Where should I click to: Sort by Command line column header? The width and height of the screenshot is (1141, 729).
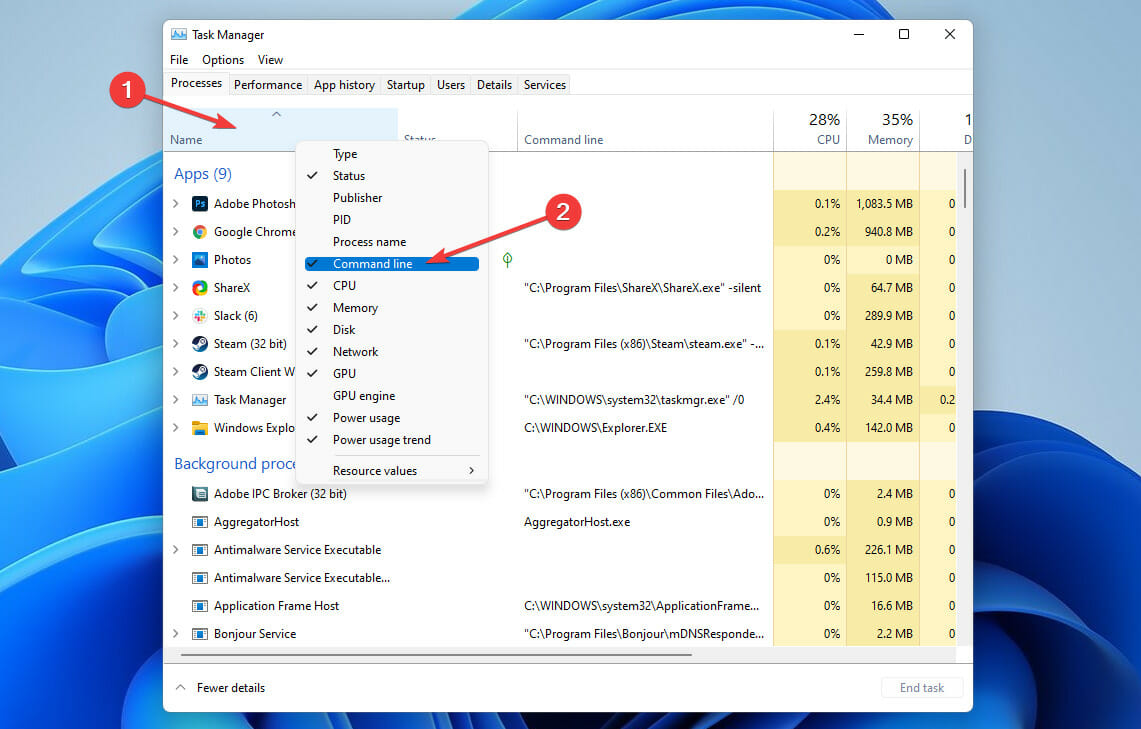coord(645,131)
